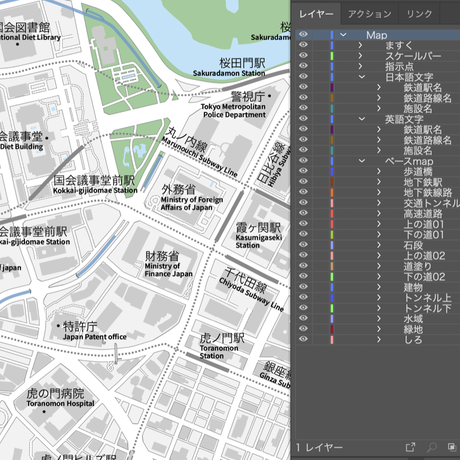
Task: Click the export layers icon in panel footer
Action: (410, 447)
